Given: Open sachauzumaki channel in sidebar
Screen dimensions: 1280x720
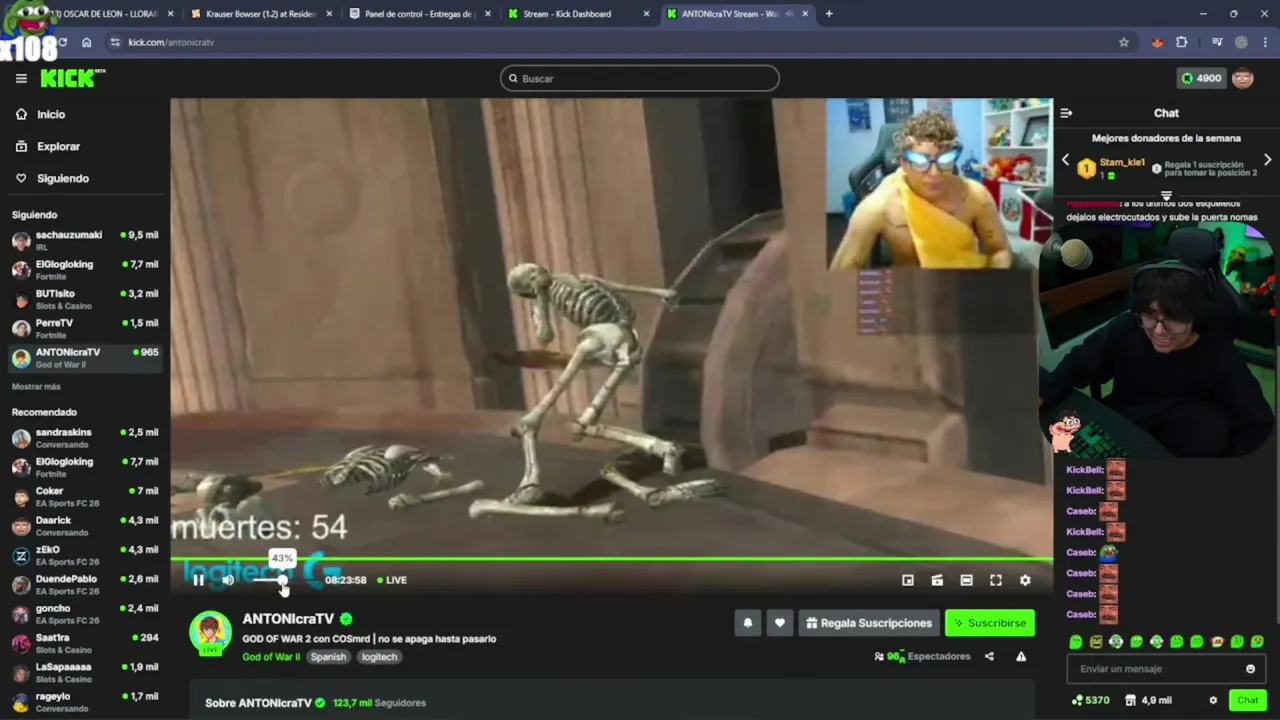Looking at the screenshot, I should (x=85, y=241).
